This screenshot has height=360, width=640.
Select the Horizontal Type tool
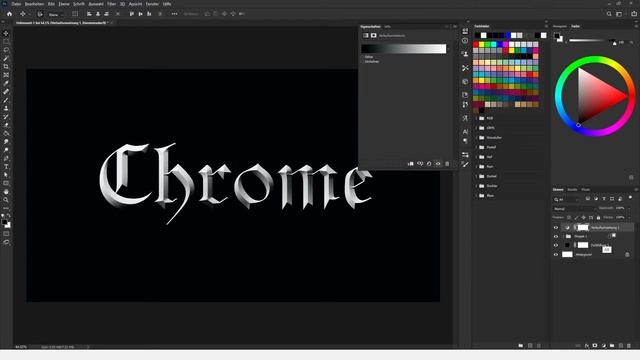pos(6,167)
